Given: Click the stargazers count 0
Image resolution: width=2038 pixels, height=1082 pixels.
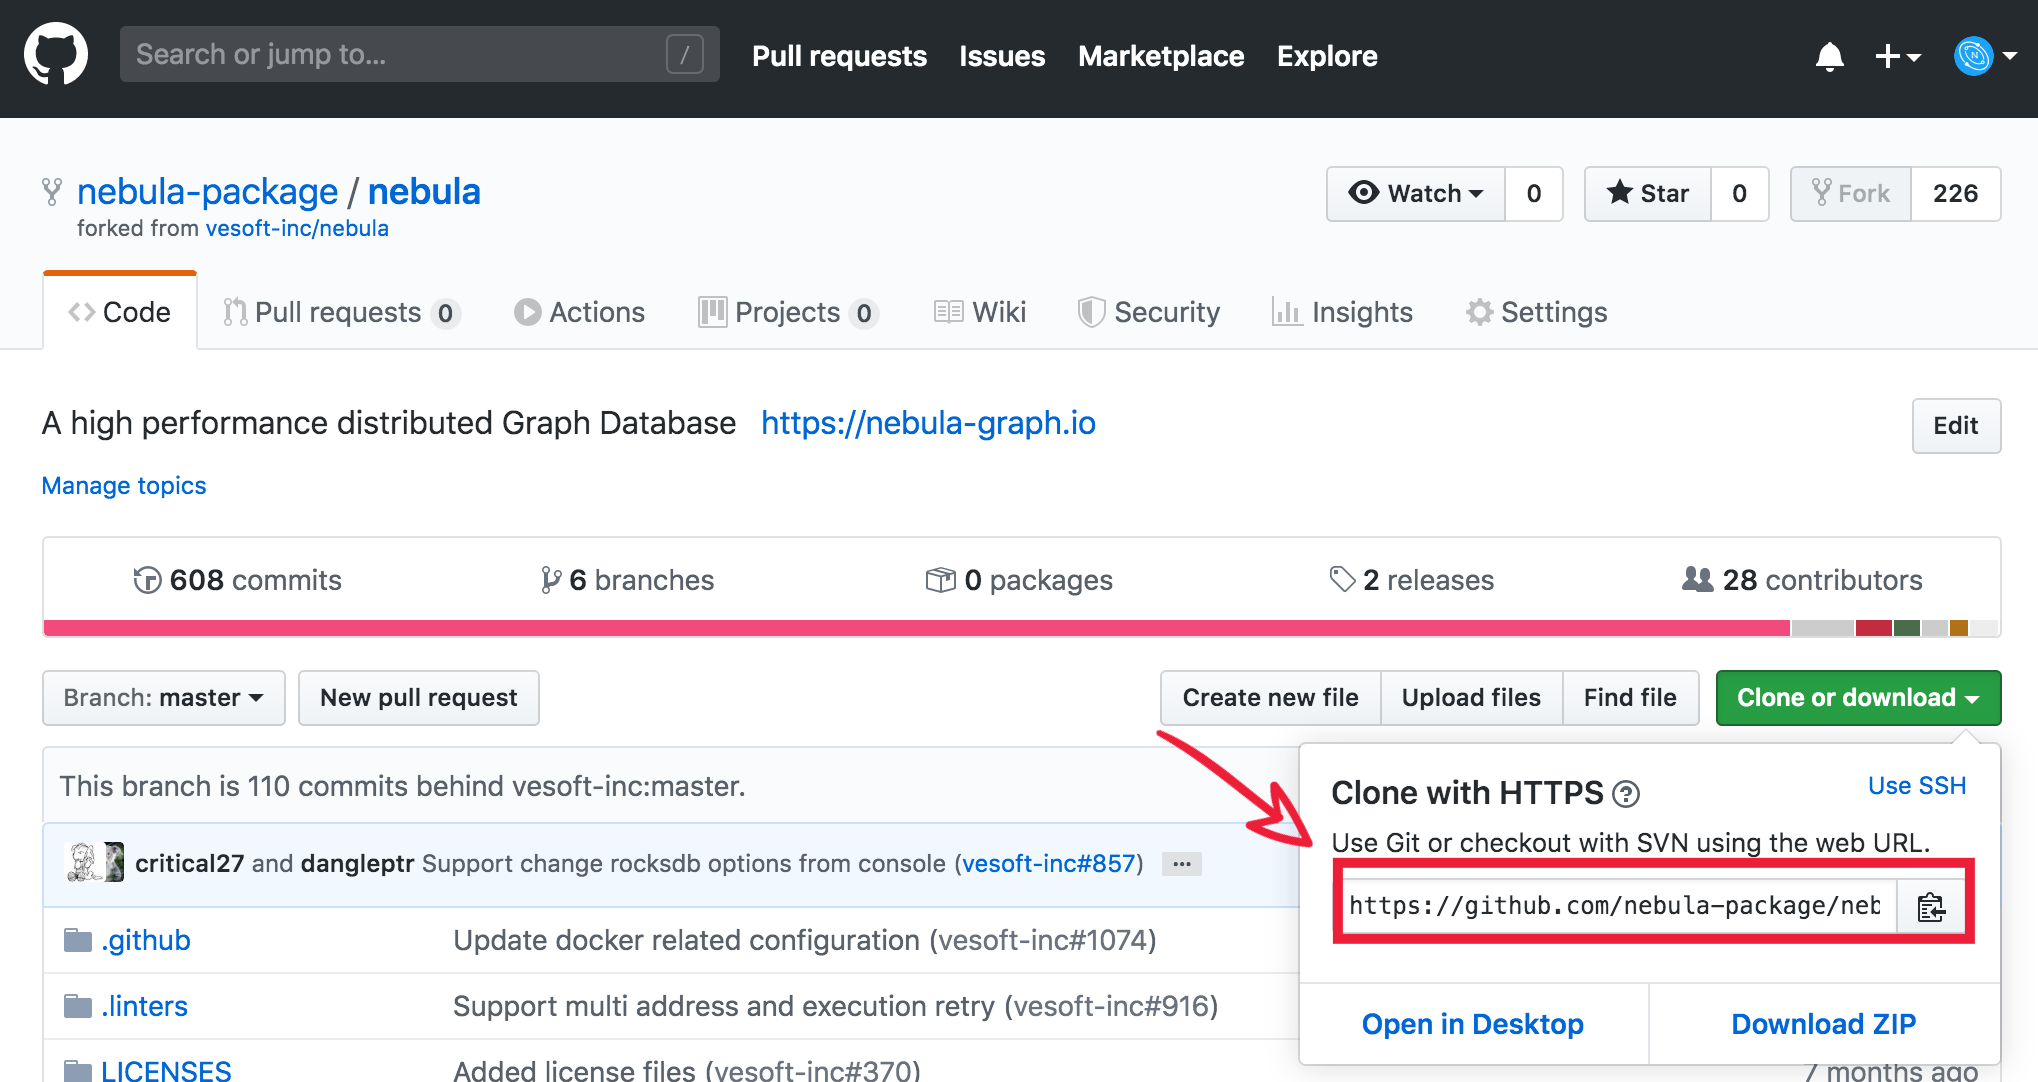Looking at the screenshot, I should tap(1740, 193).
